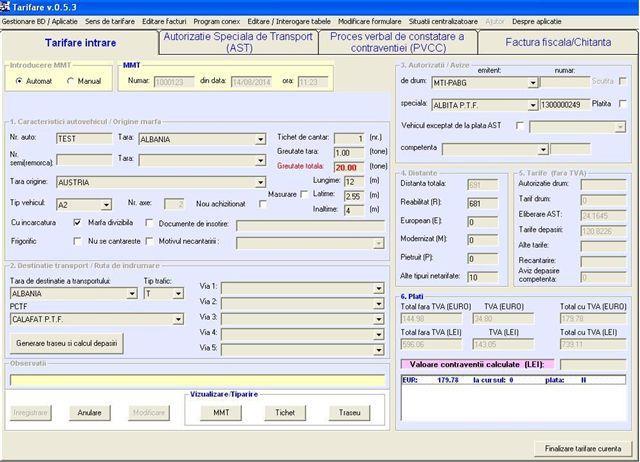
Task: Open the Despre aplicatie menu
Action: [537, 22]
